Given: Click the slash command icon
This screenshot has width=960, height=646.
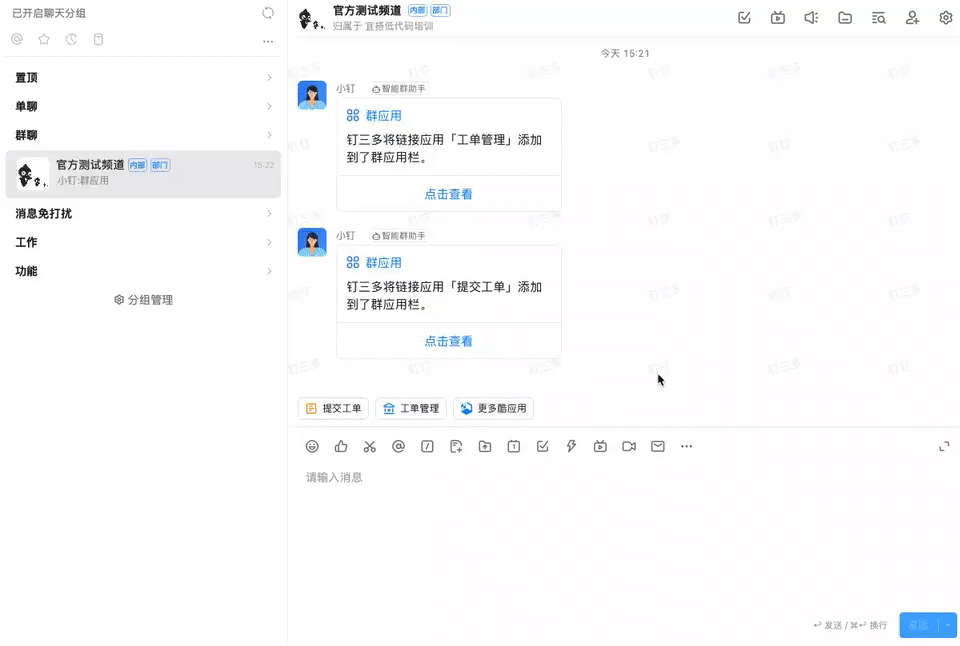Looking at the screenshot, I should [427, 446].
